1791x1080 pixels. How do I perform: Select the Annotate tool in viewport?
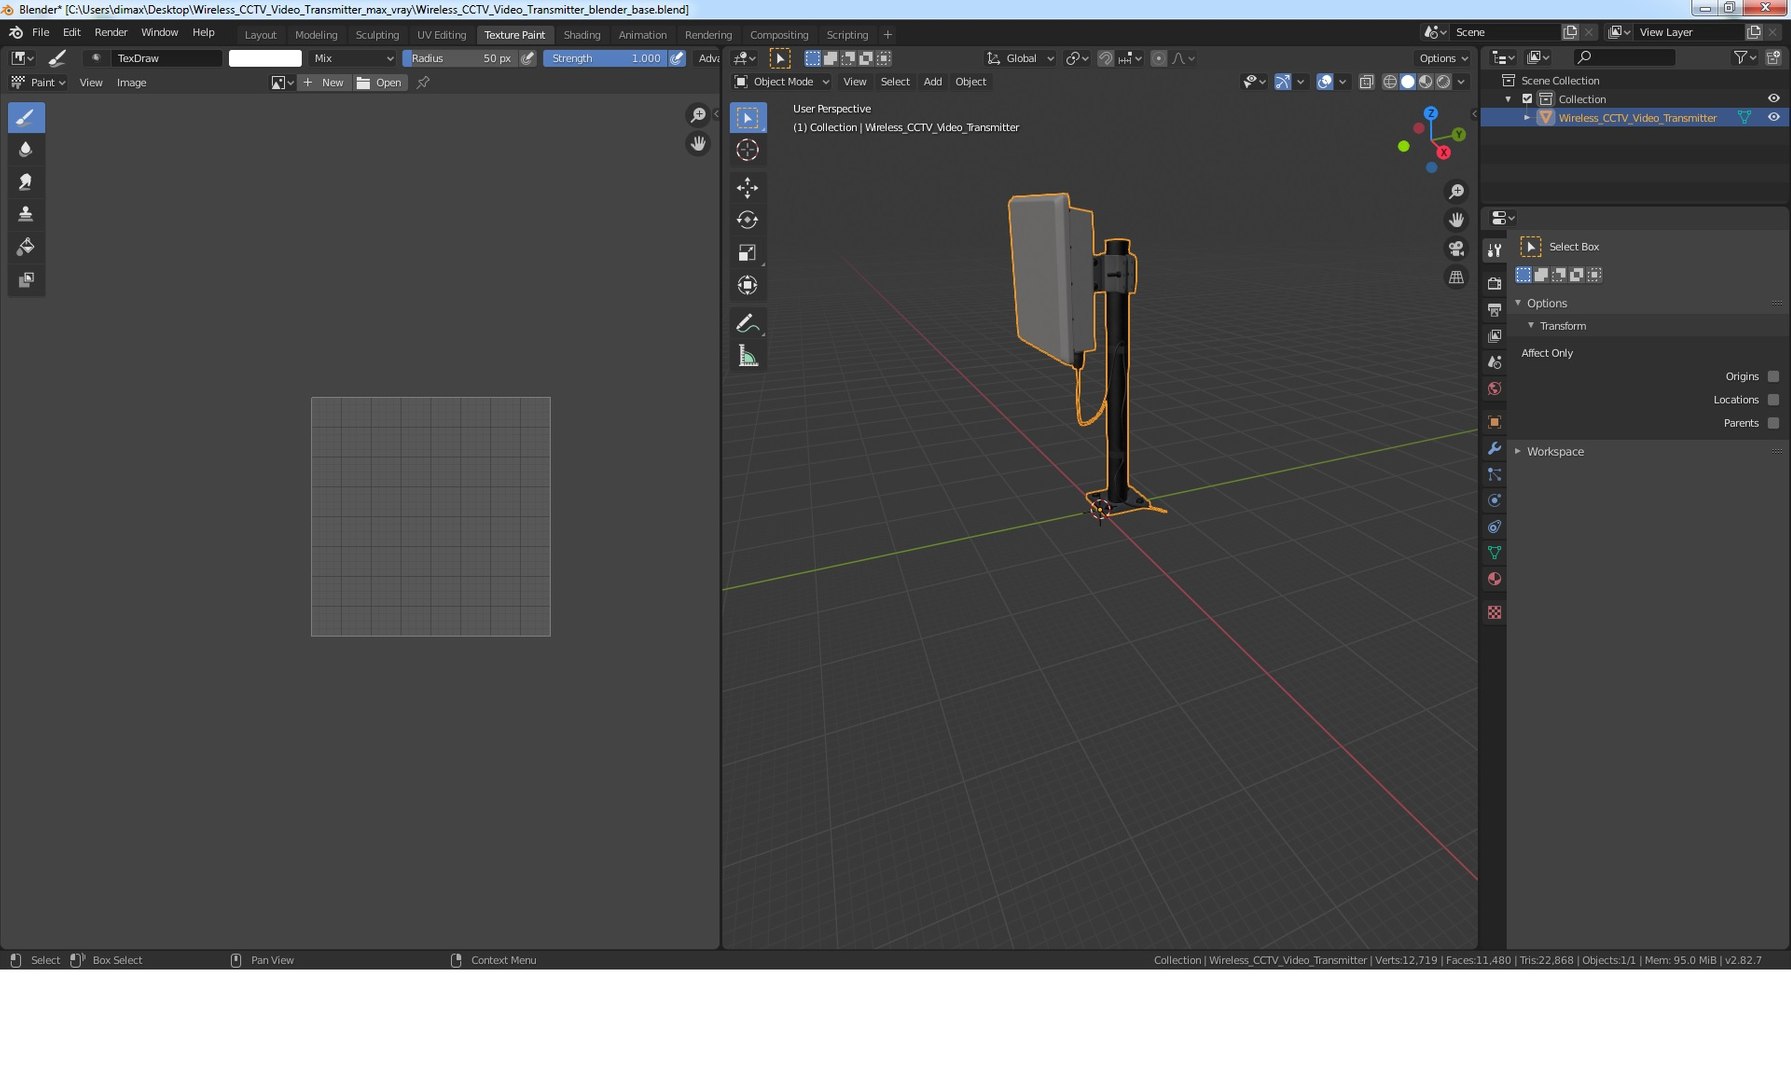tap(747, 323)
